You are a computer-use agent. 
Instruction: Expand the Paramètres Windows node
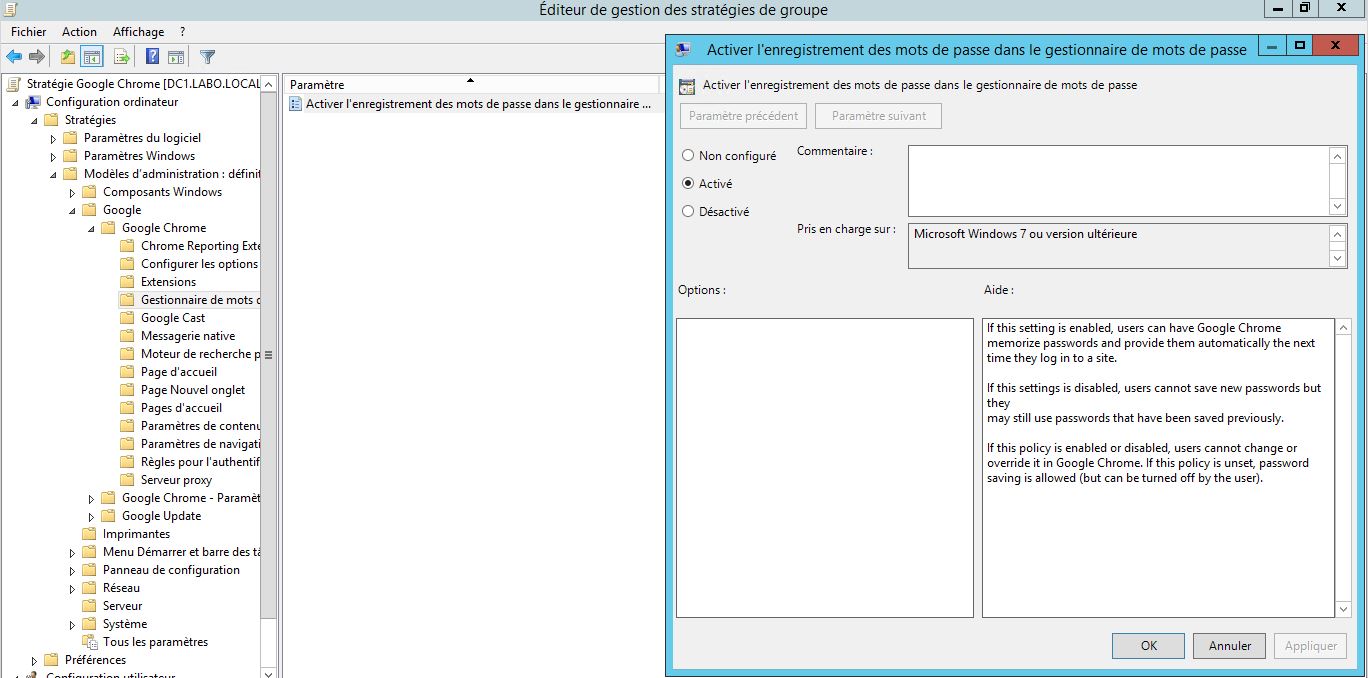click(x=53, y=156)
